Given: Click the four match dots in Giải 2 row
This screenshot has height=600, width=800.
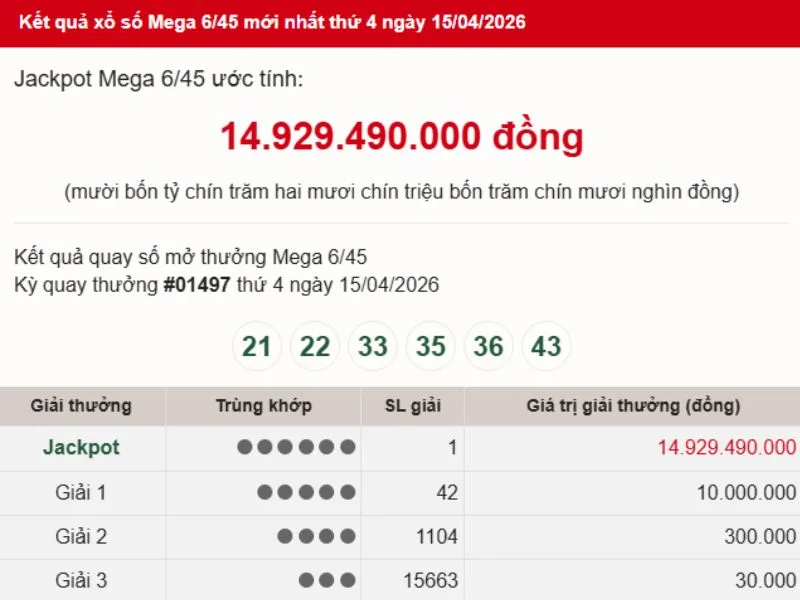Looking at the screenshot, I should point(316,537).
